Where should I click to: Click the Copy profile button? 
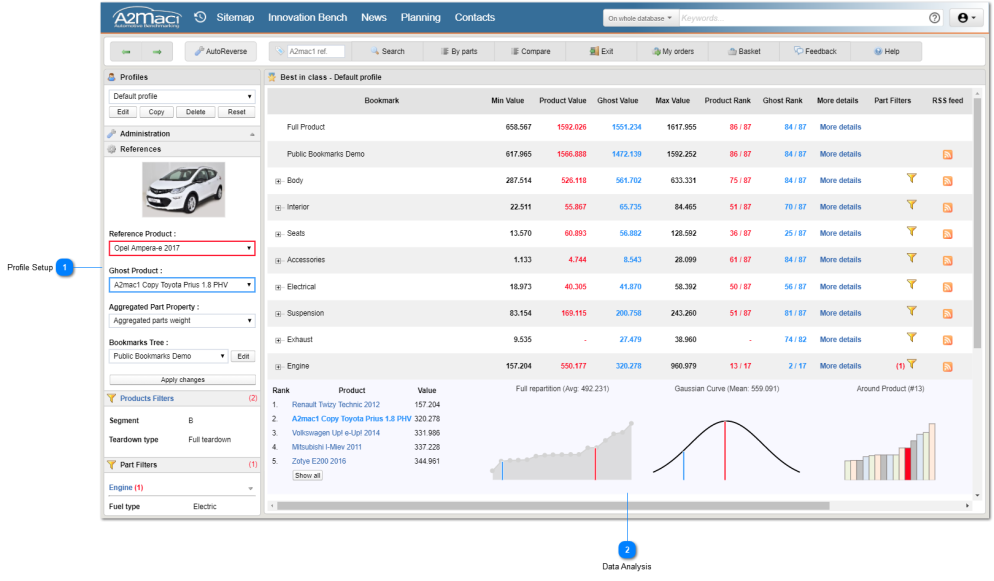tap(157, 112)
